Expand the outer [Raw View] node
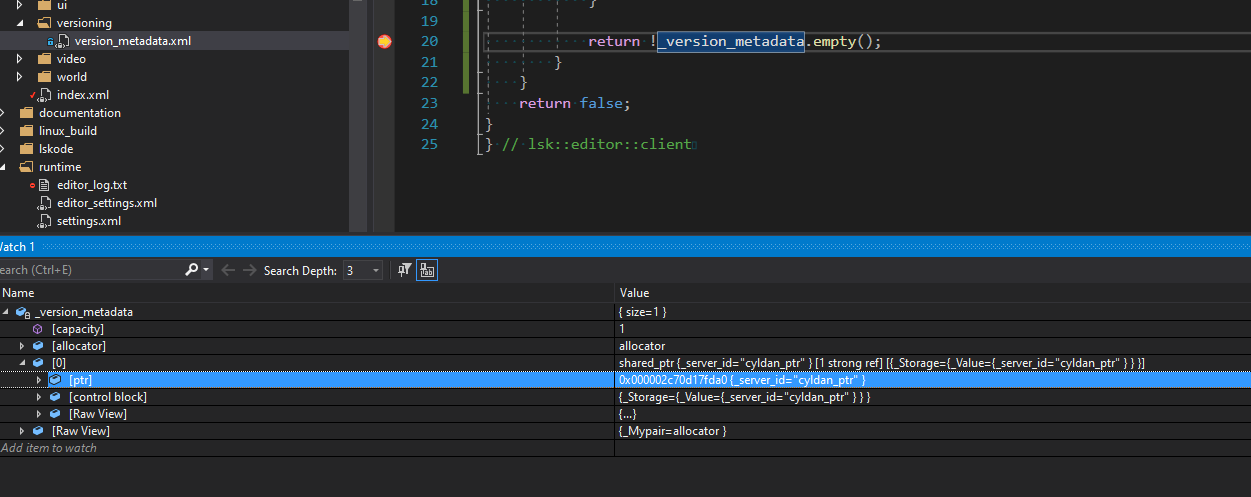Screen dimensions: 1251x497 [22, 431]
